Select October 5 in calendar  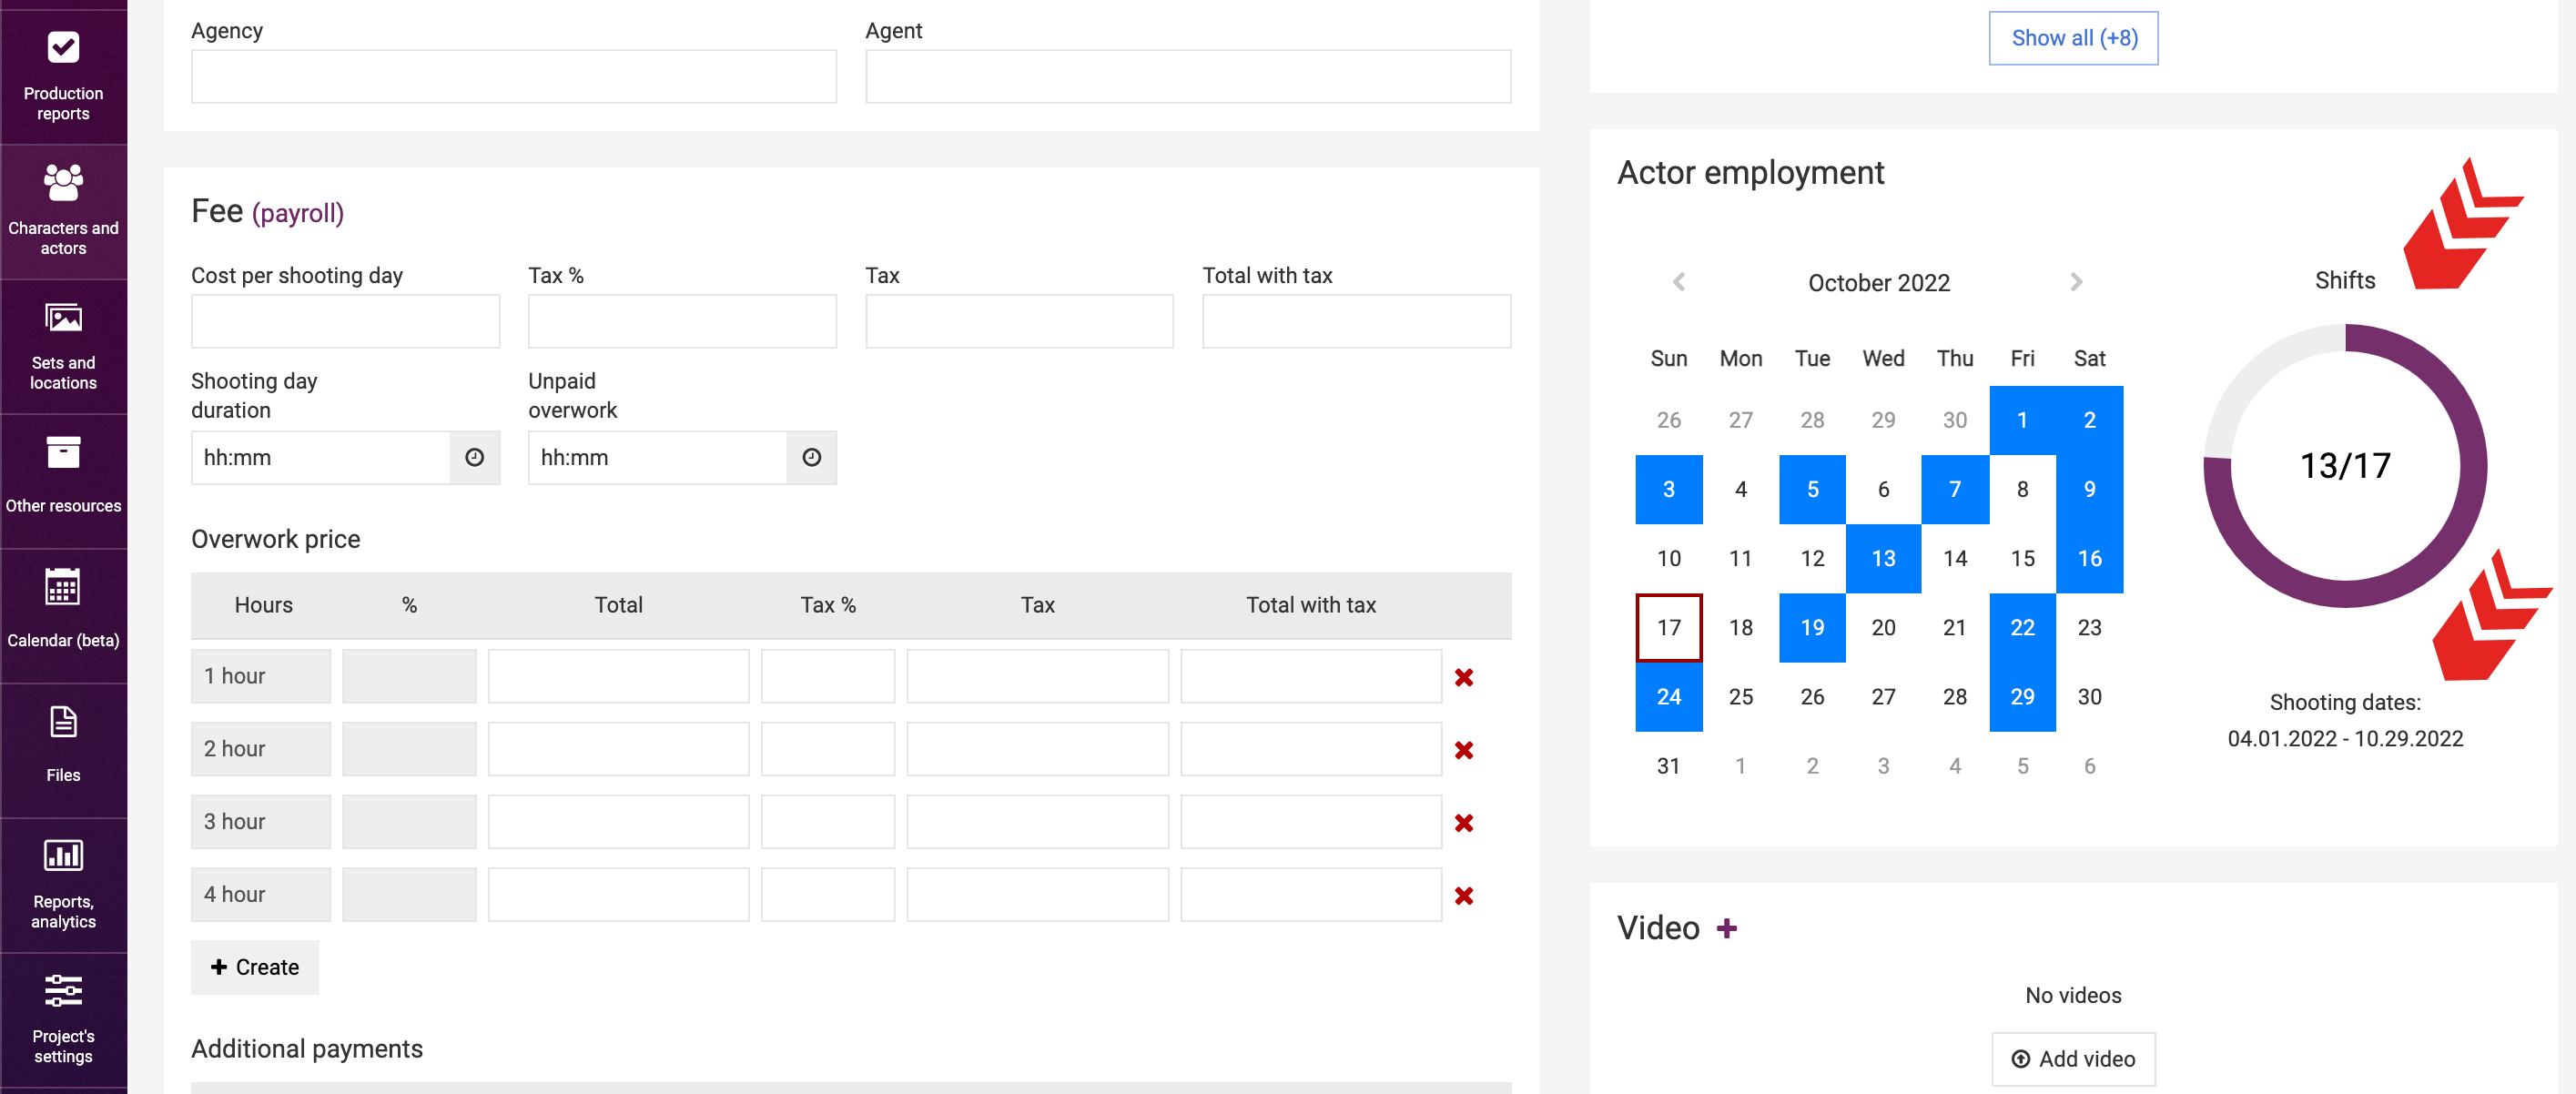[1812, 490]
